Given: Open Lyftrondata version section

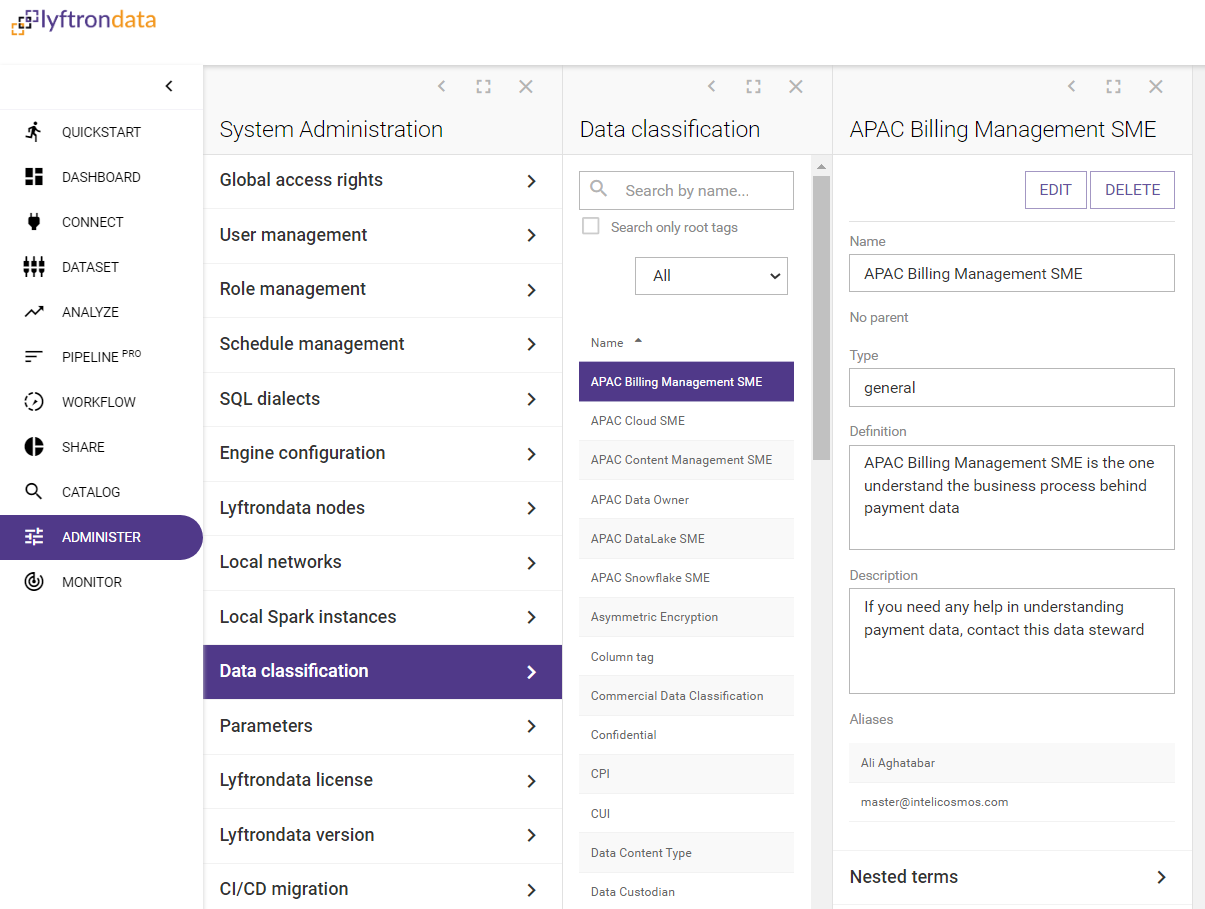Looking at the screenshot, I should (382, 835).
